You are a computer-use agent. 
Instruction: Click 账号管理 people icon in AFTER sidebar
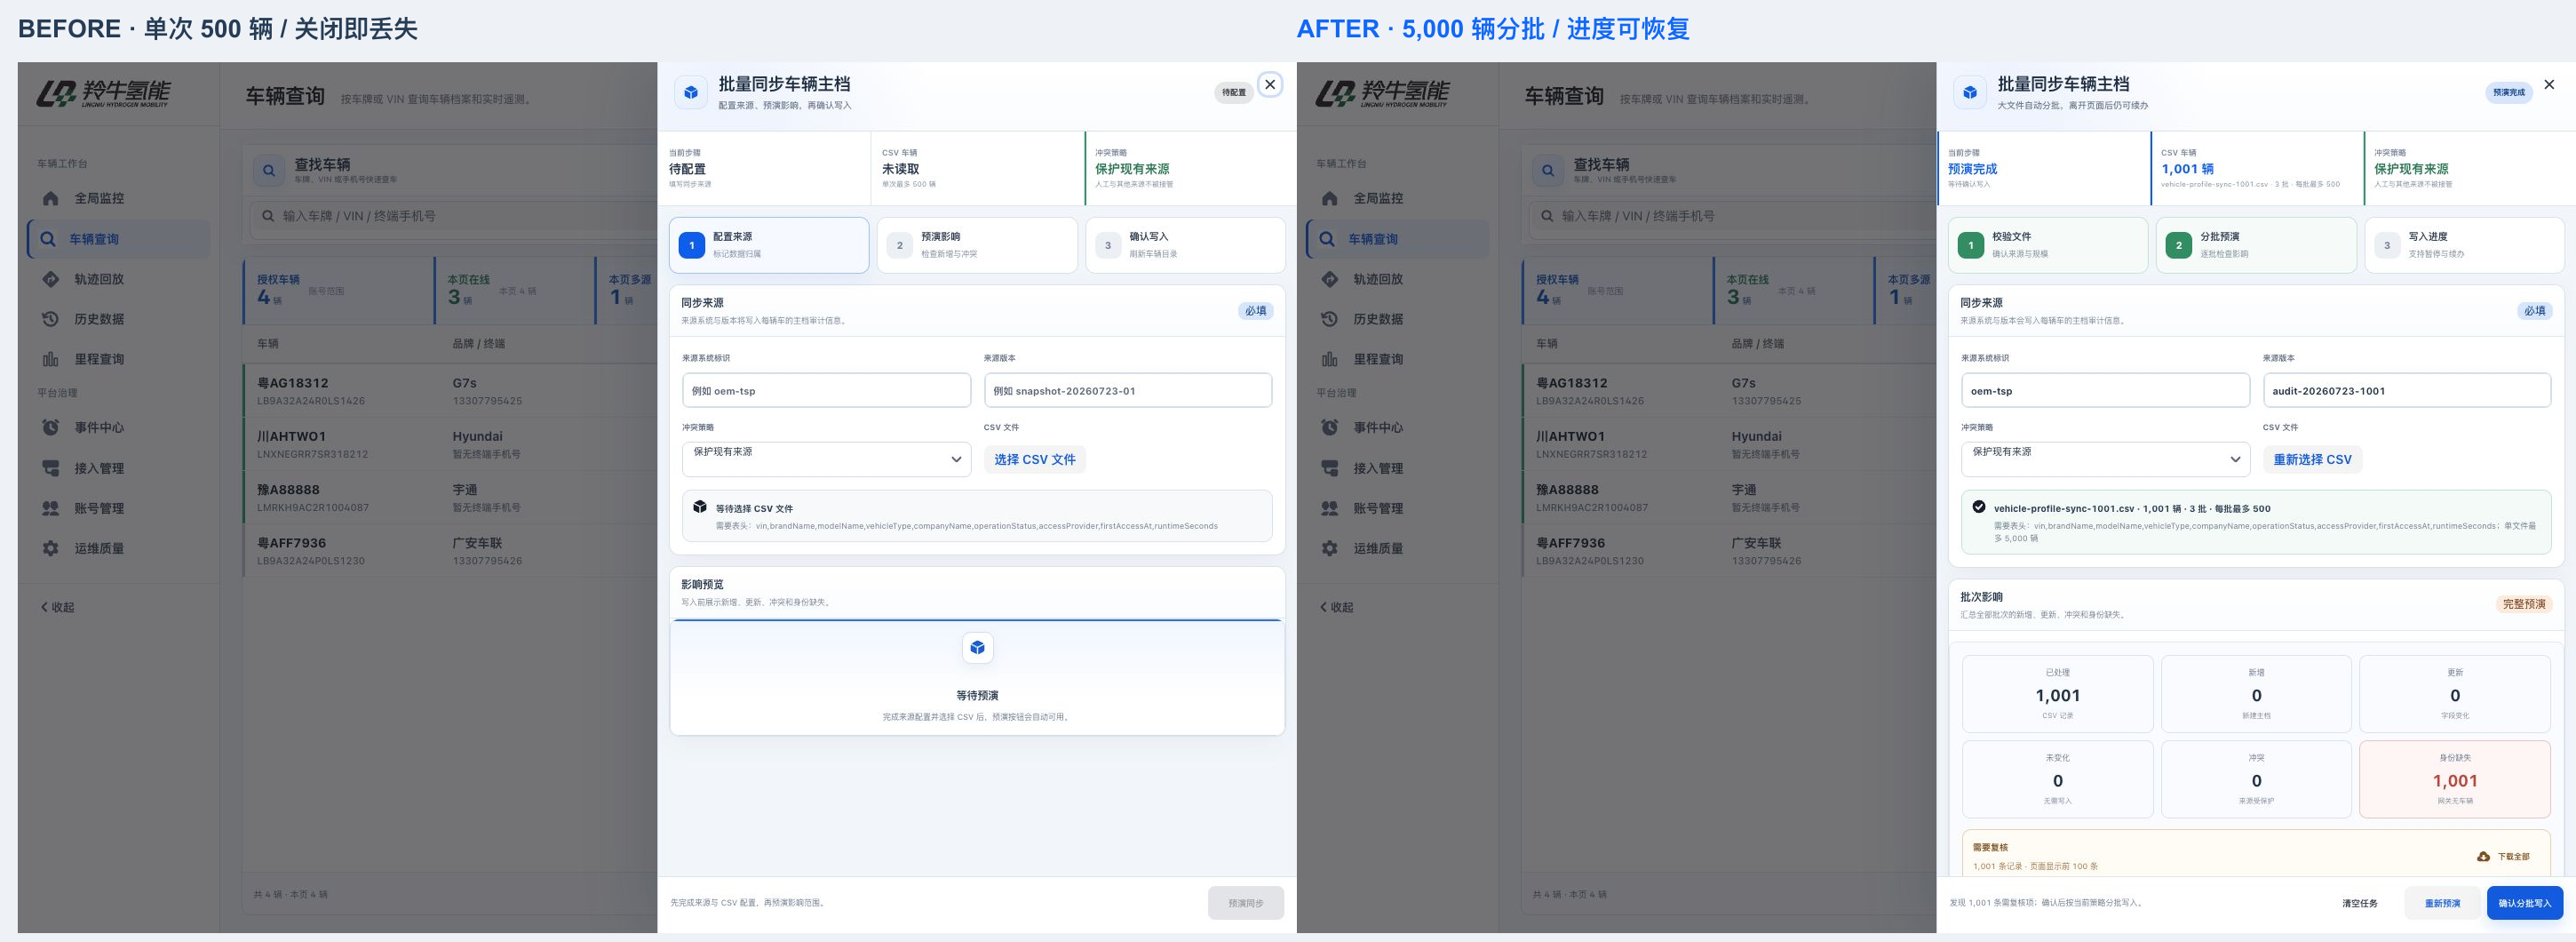tap(1330, 508)
